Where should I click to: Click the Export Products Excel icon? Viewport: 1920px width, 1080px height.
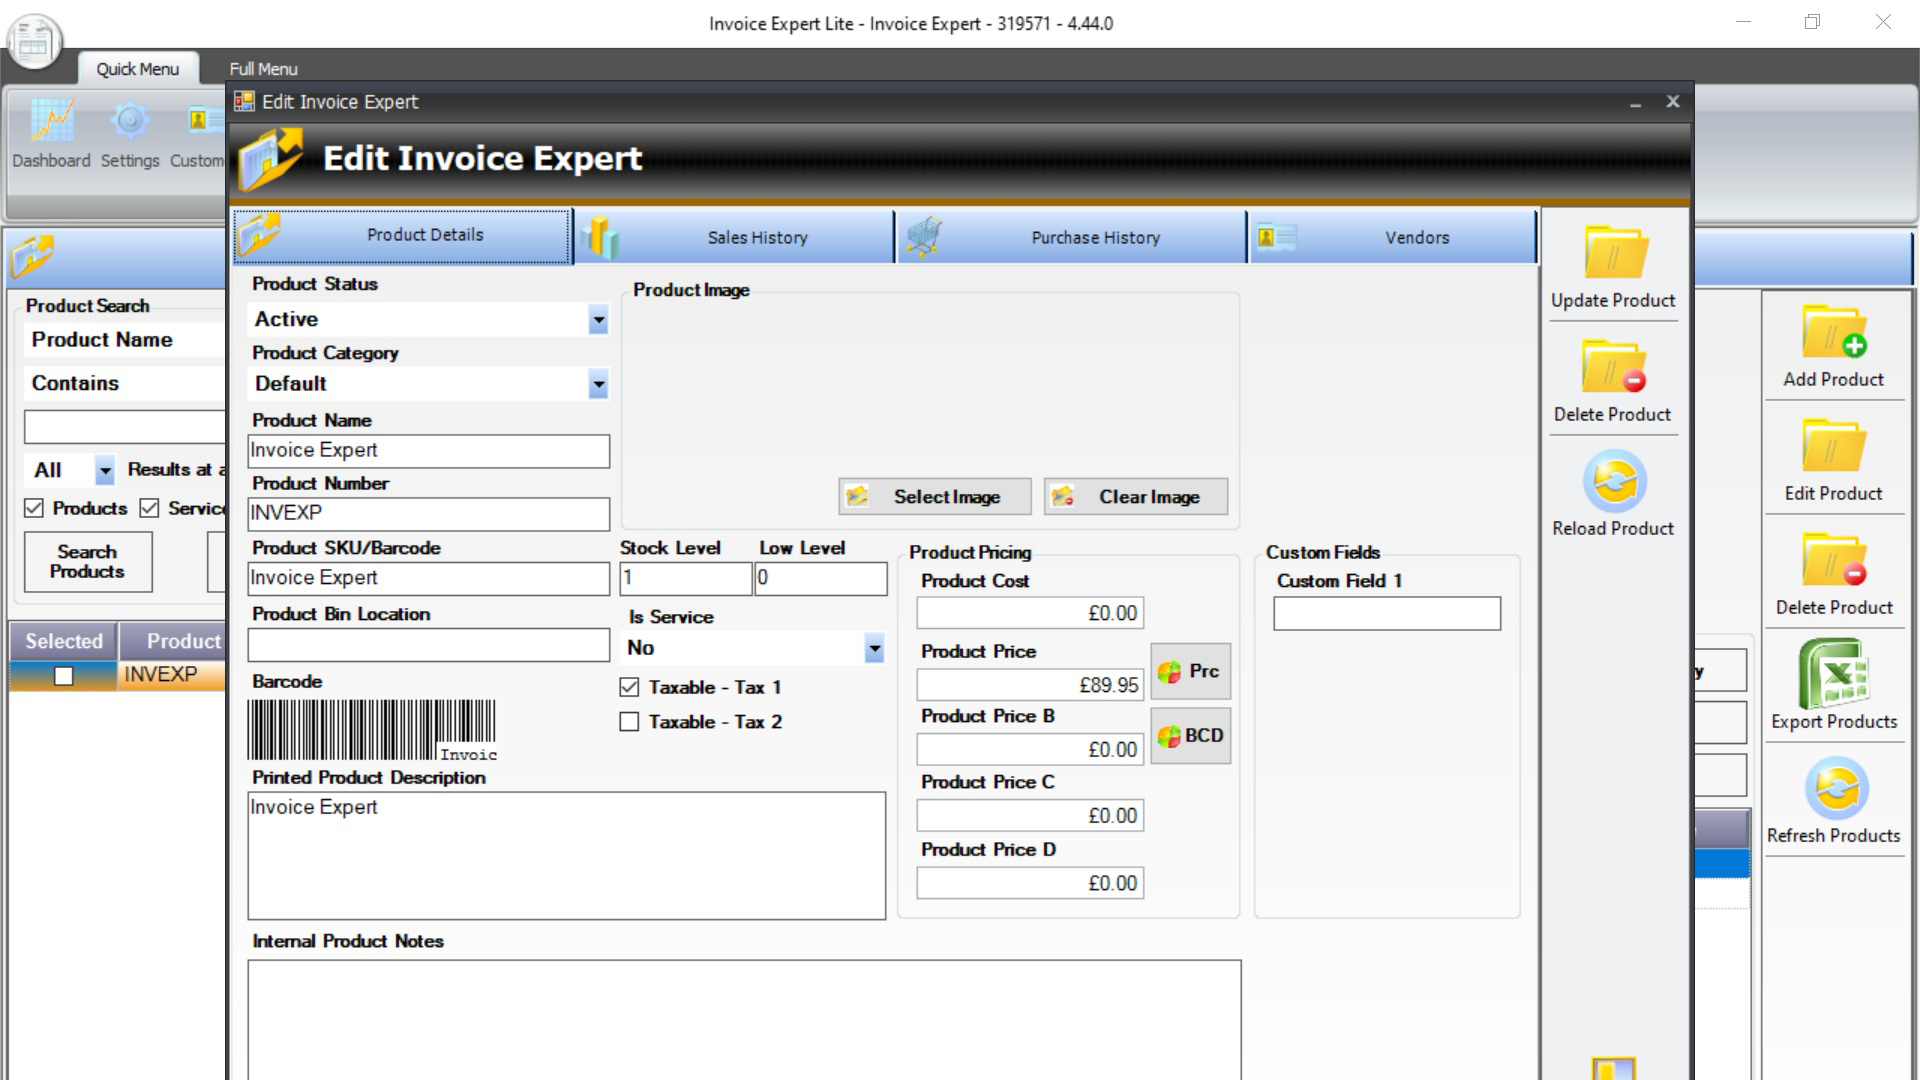pos(1834,672)
